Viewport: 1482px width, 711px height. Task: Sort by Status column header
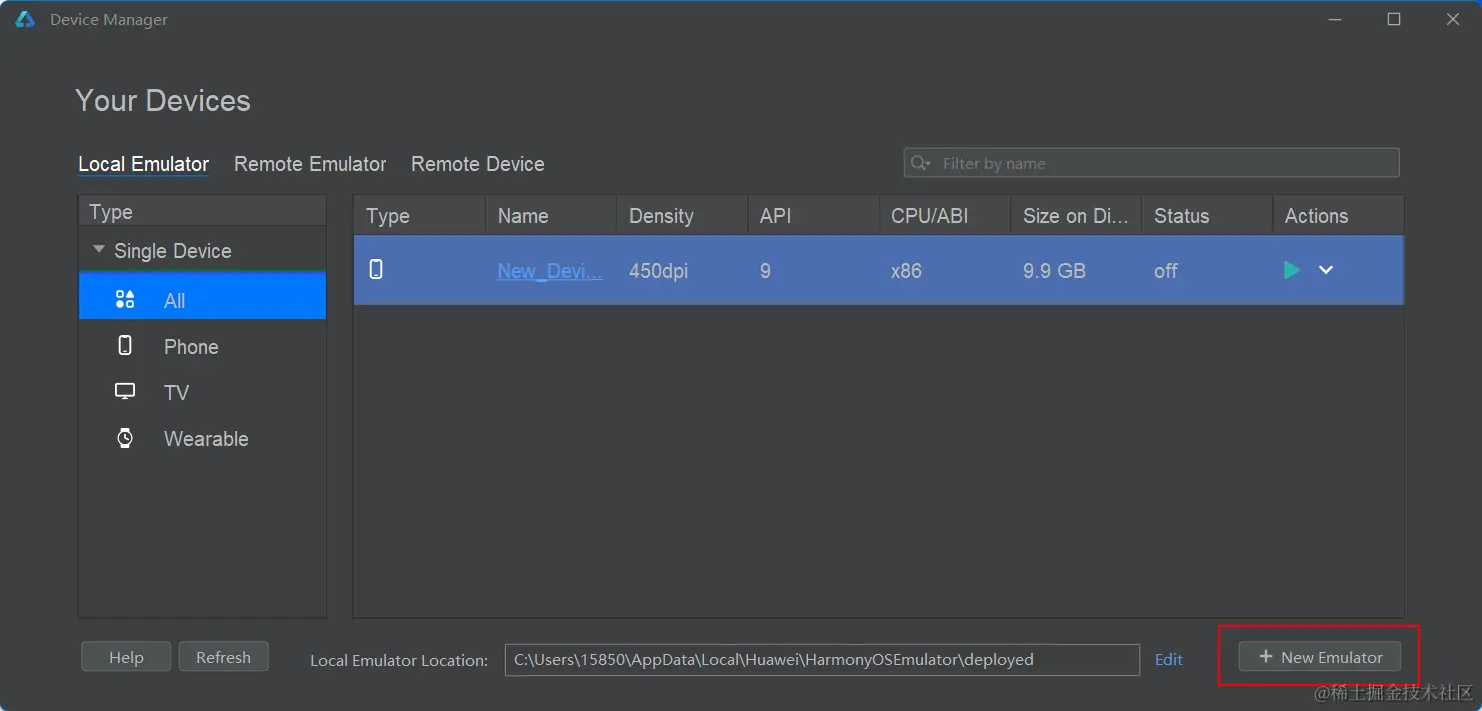1207,216
